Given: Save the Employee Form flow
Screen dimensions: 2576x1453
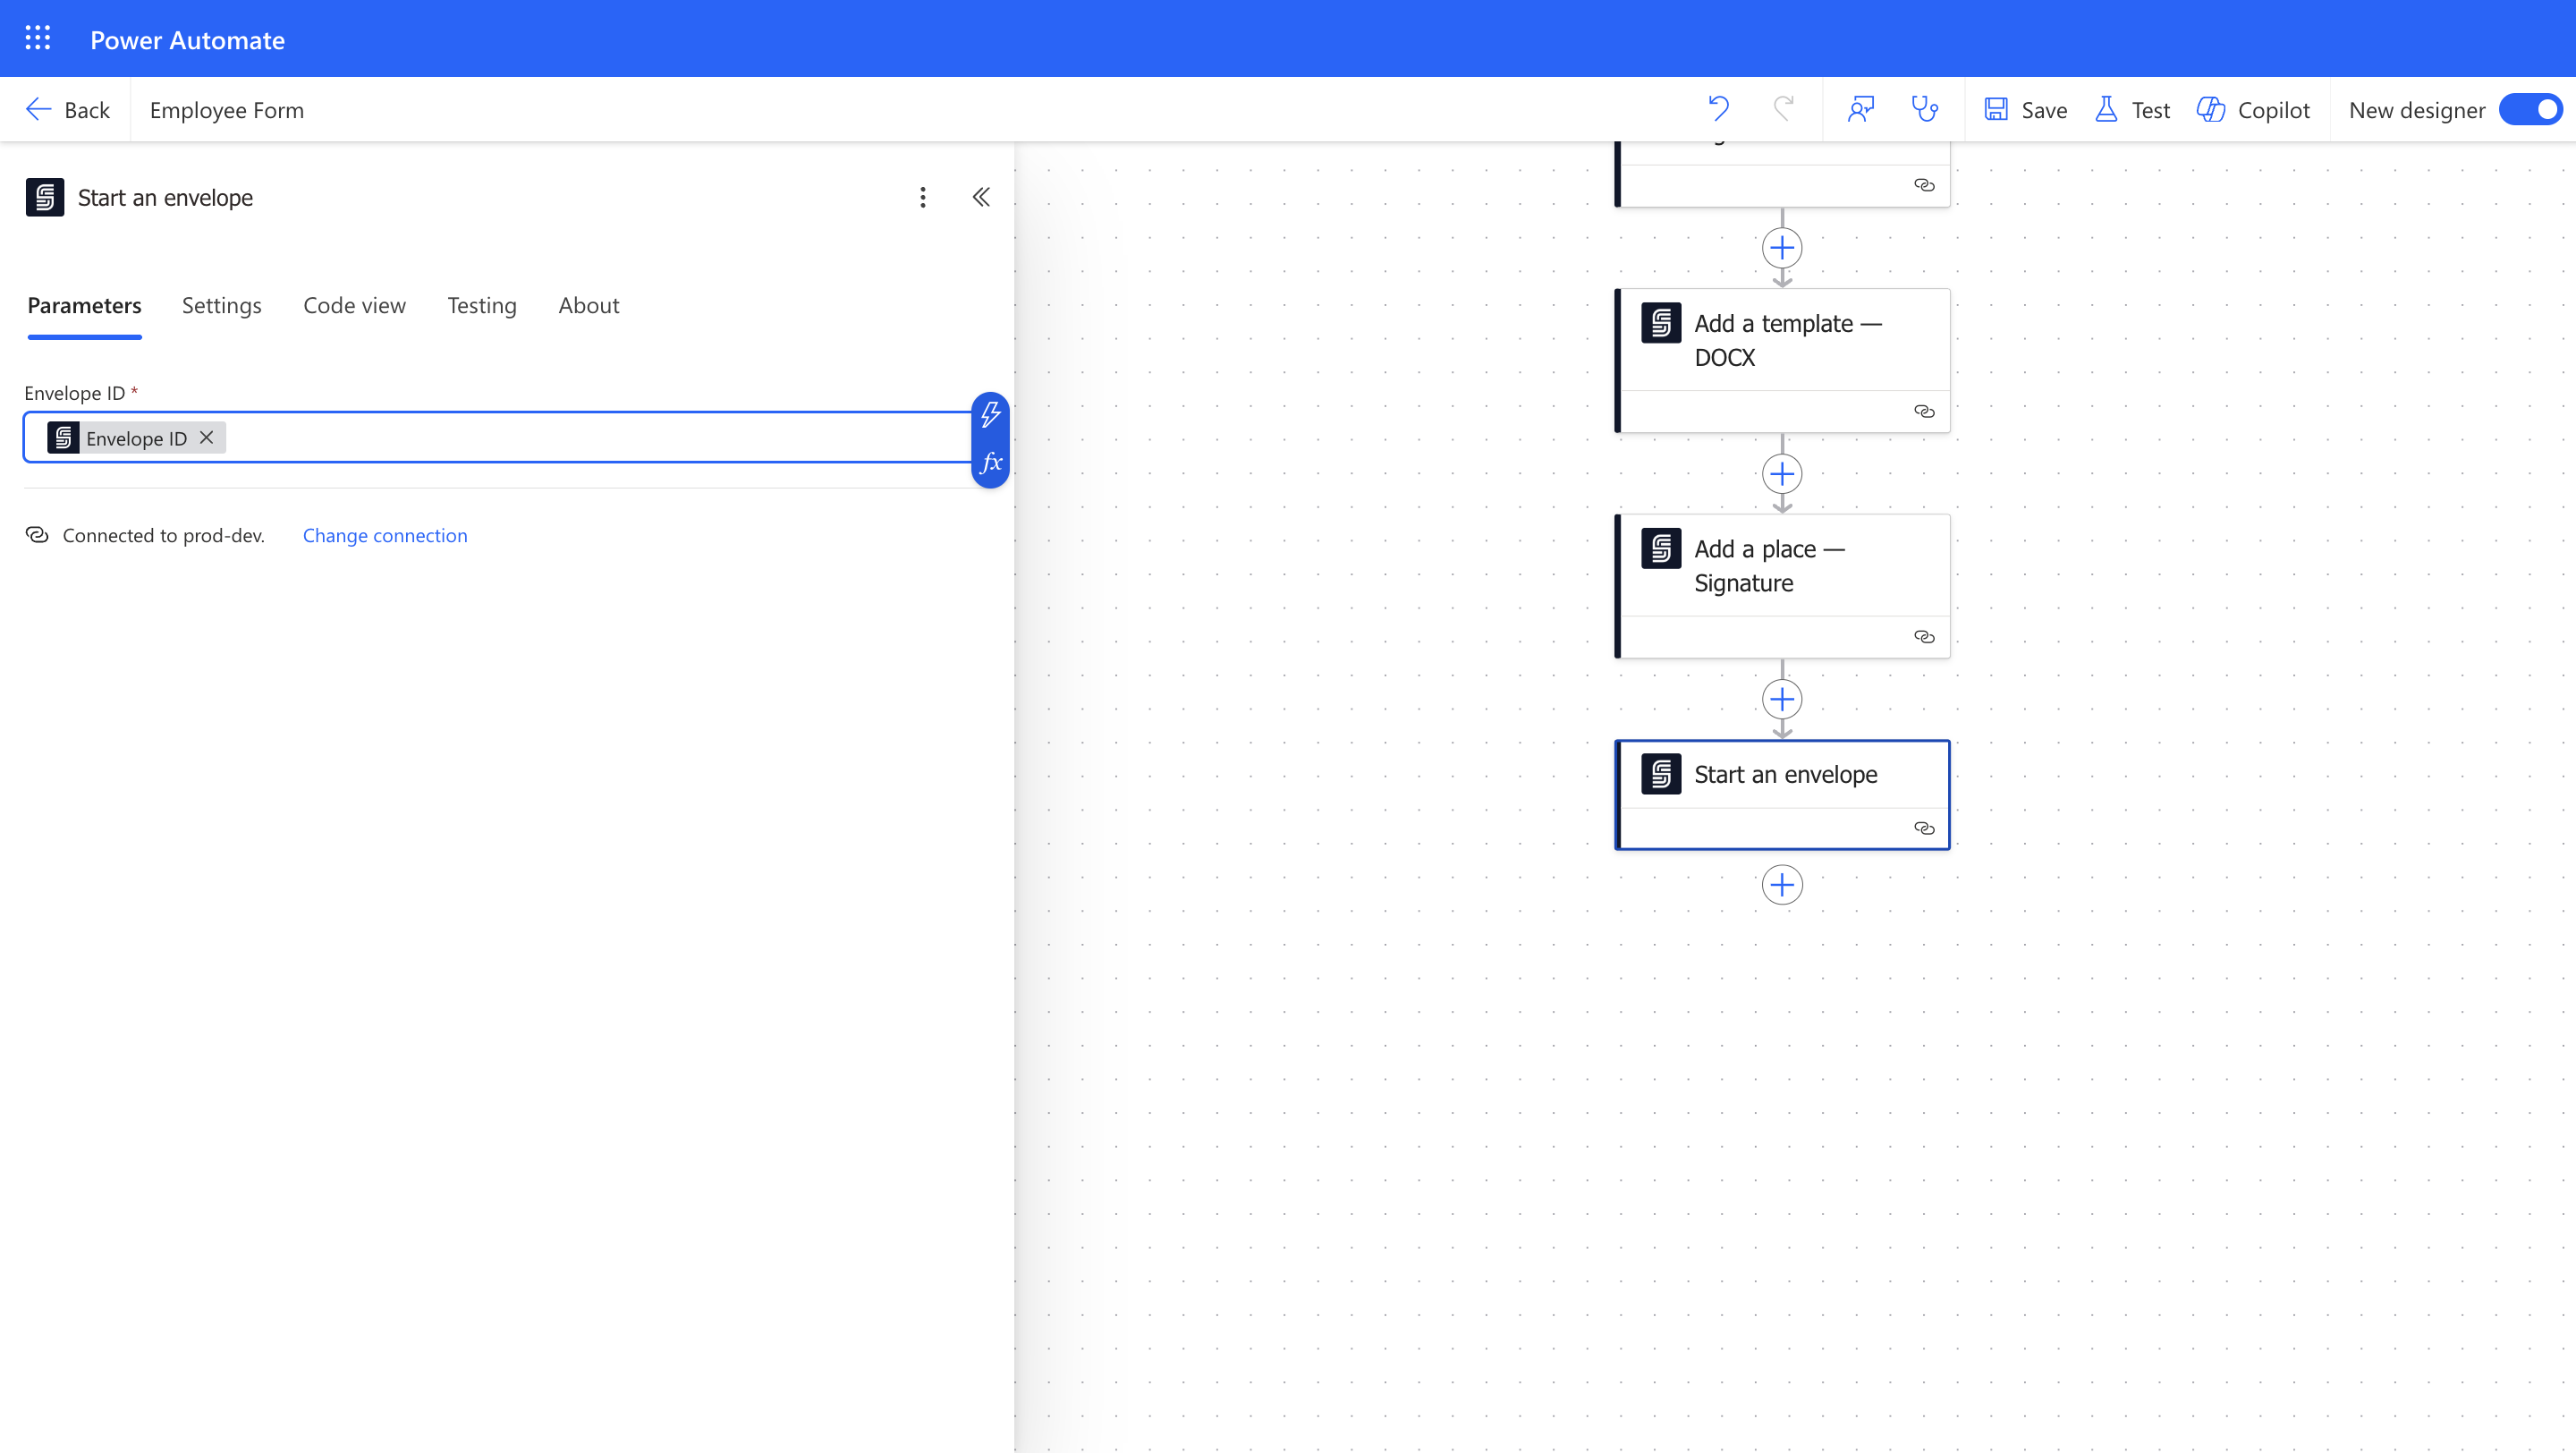Looking at the screenshot, I should [x=2024, y=109].
